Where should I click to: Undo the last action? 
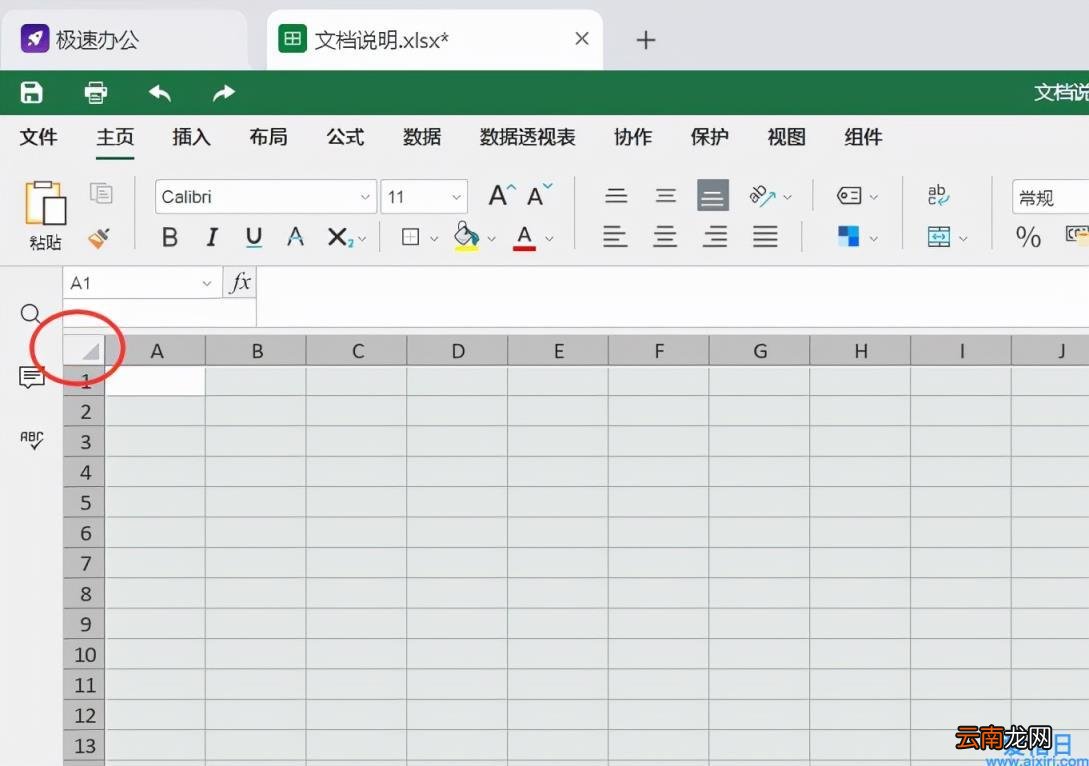point(160,92)
